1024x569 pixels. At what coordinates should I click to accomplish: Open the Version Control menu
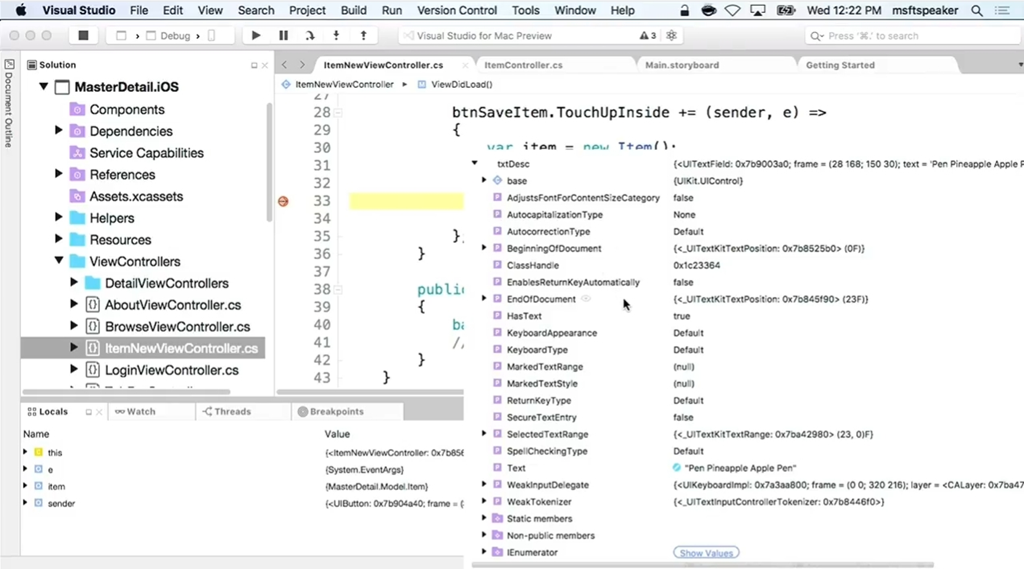click(x=456, y=10)
